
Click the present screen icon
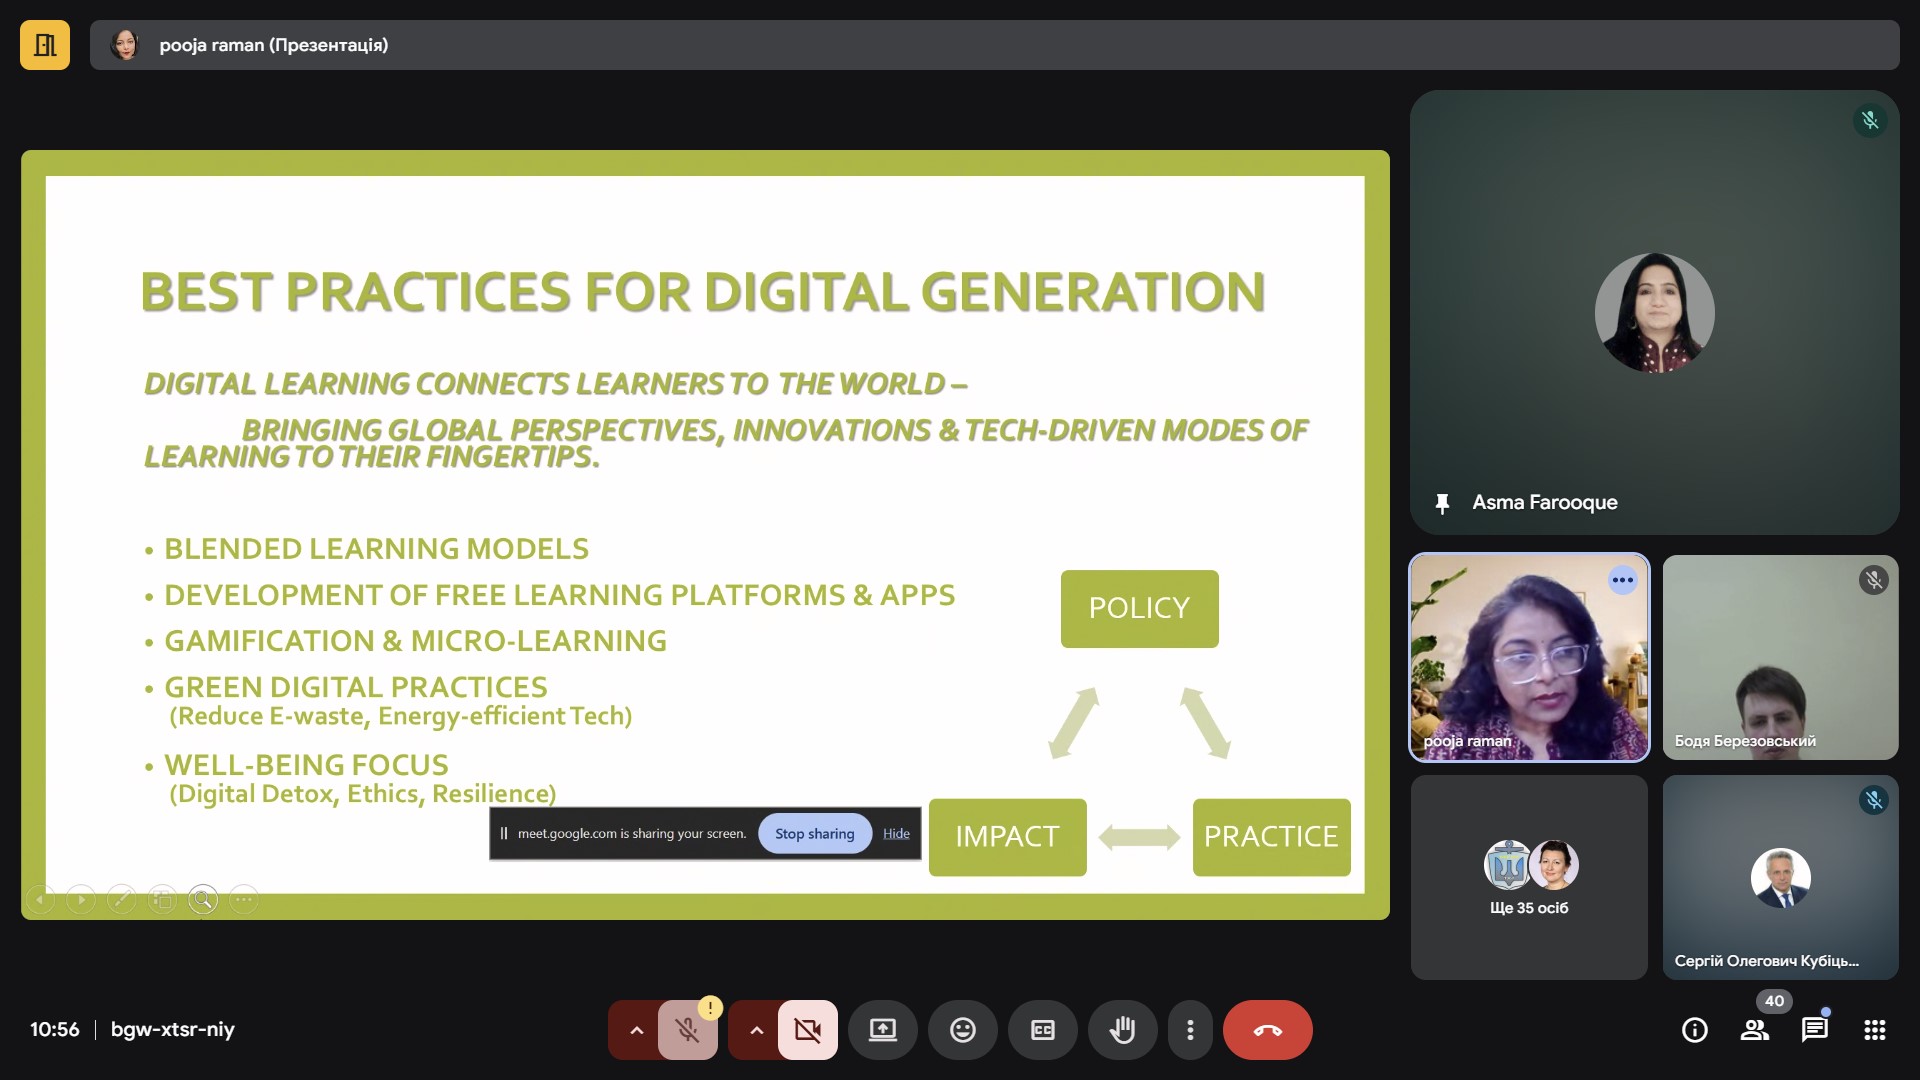[882, 1030]
